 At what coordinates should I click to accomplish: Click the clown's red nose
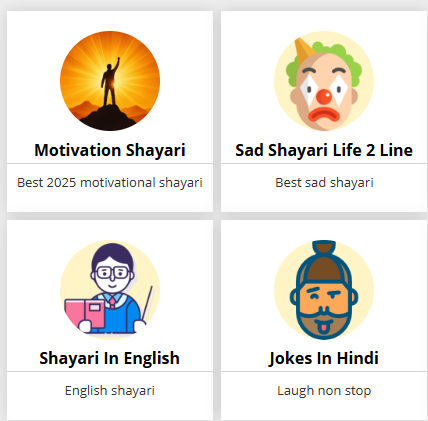coord(324,97)
